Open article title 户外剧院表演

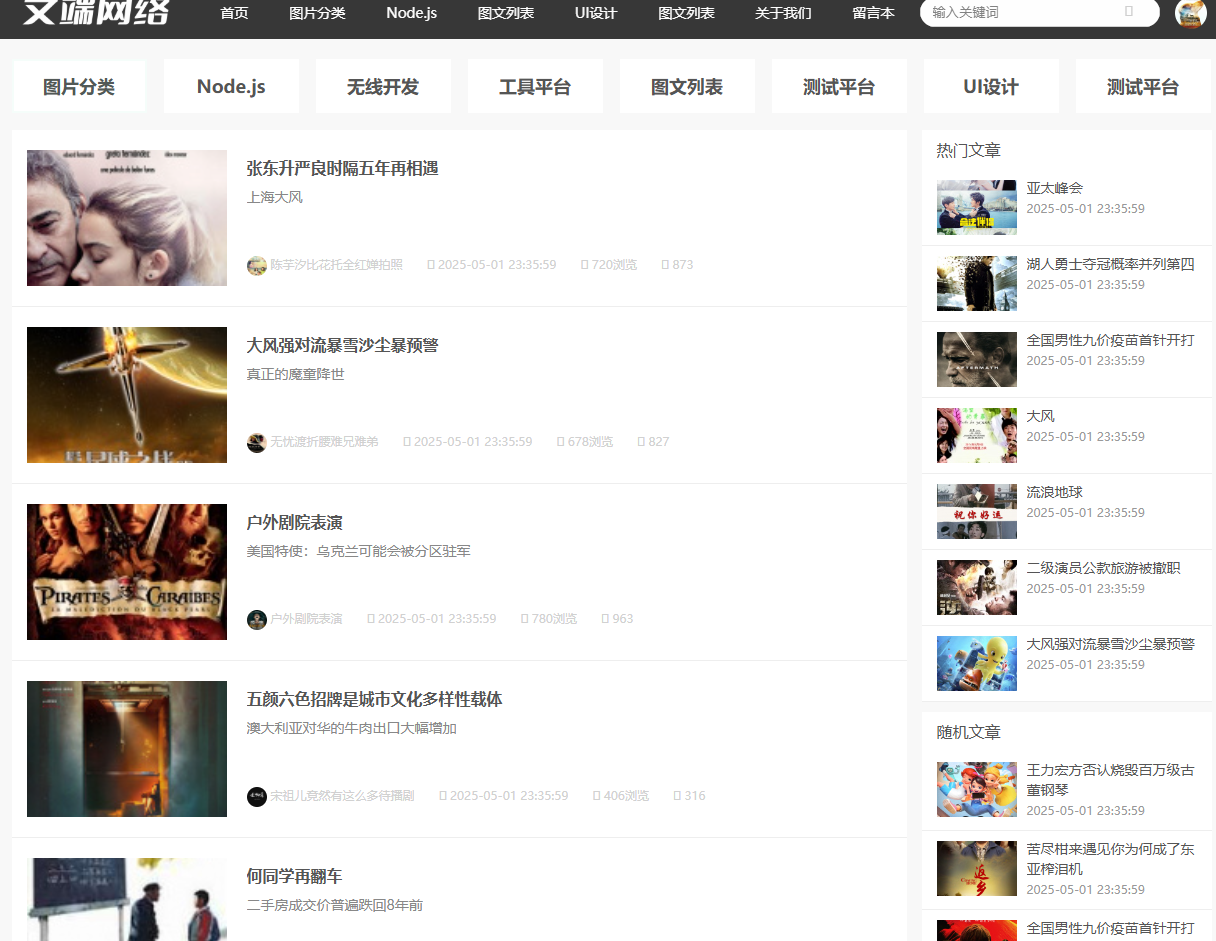click(x=295, y=523)
